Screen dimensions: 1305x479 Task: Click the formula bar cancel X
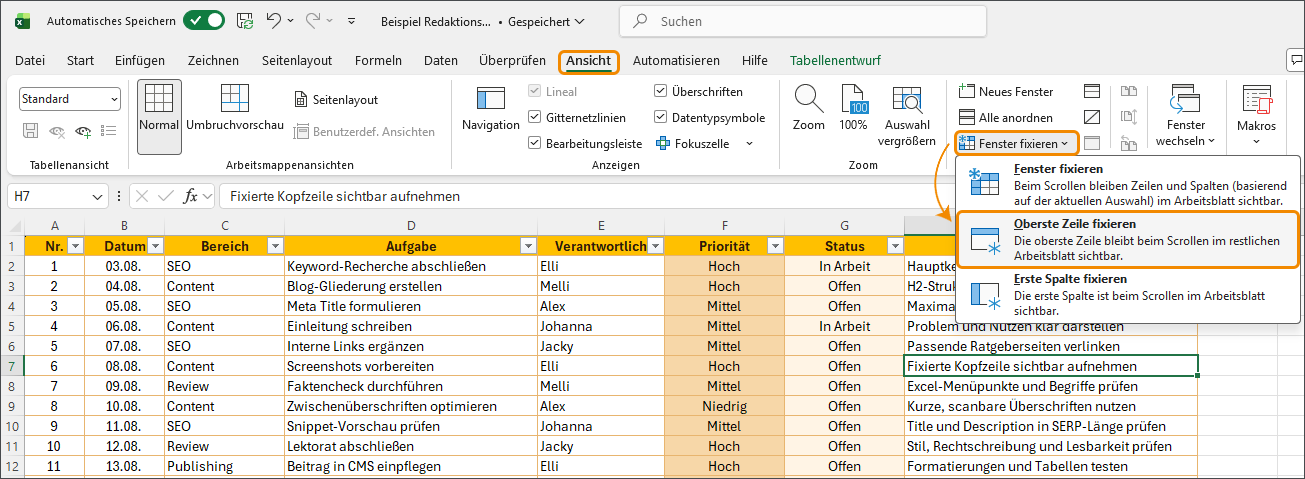[x=142, y=197]
